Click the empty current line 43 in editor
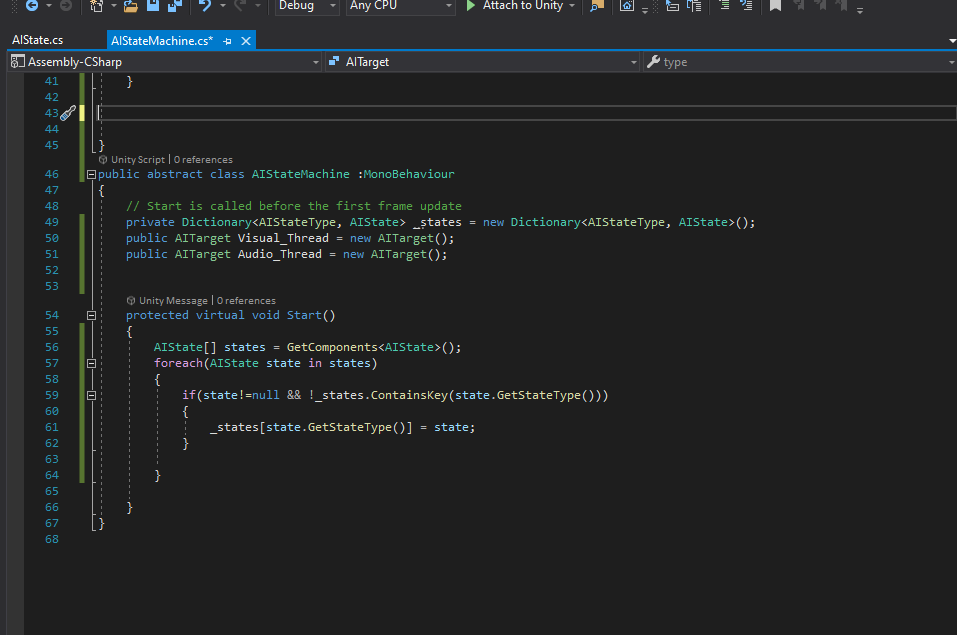The height and width of the screenshot is (635, 957). [527, 113]
